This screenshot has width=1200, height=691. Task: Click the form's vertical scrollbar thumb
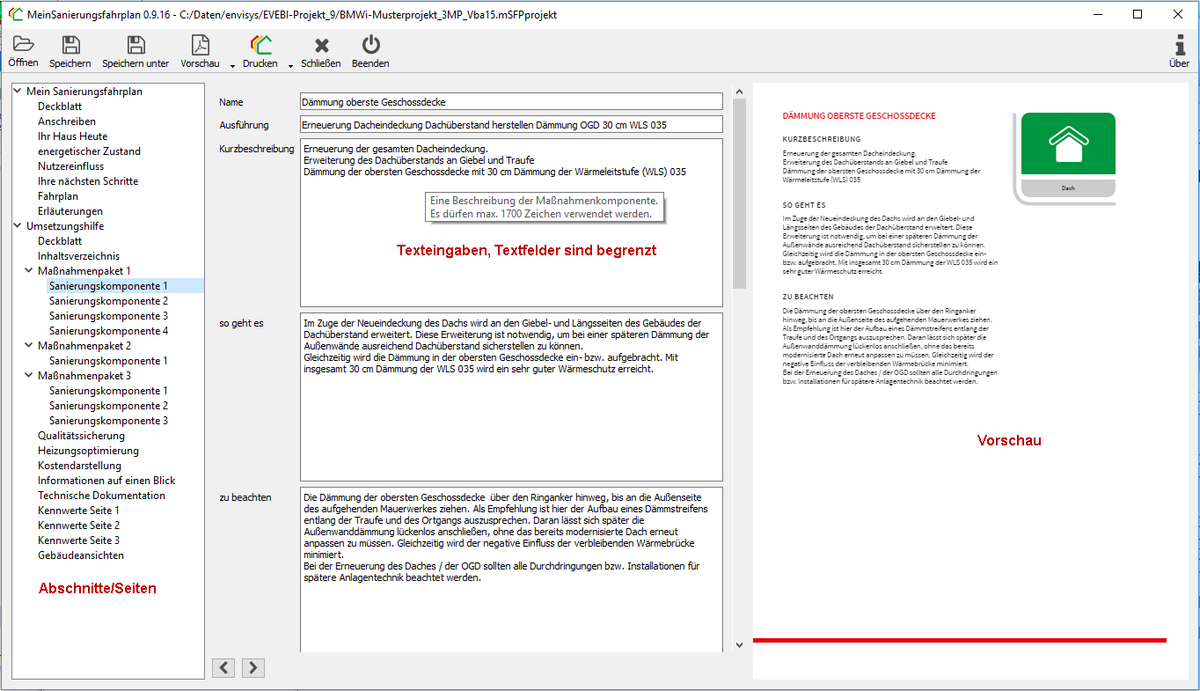point(739,195)
